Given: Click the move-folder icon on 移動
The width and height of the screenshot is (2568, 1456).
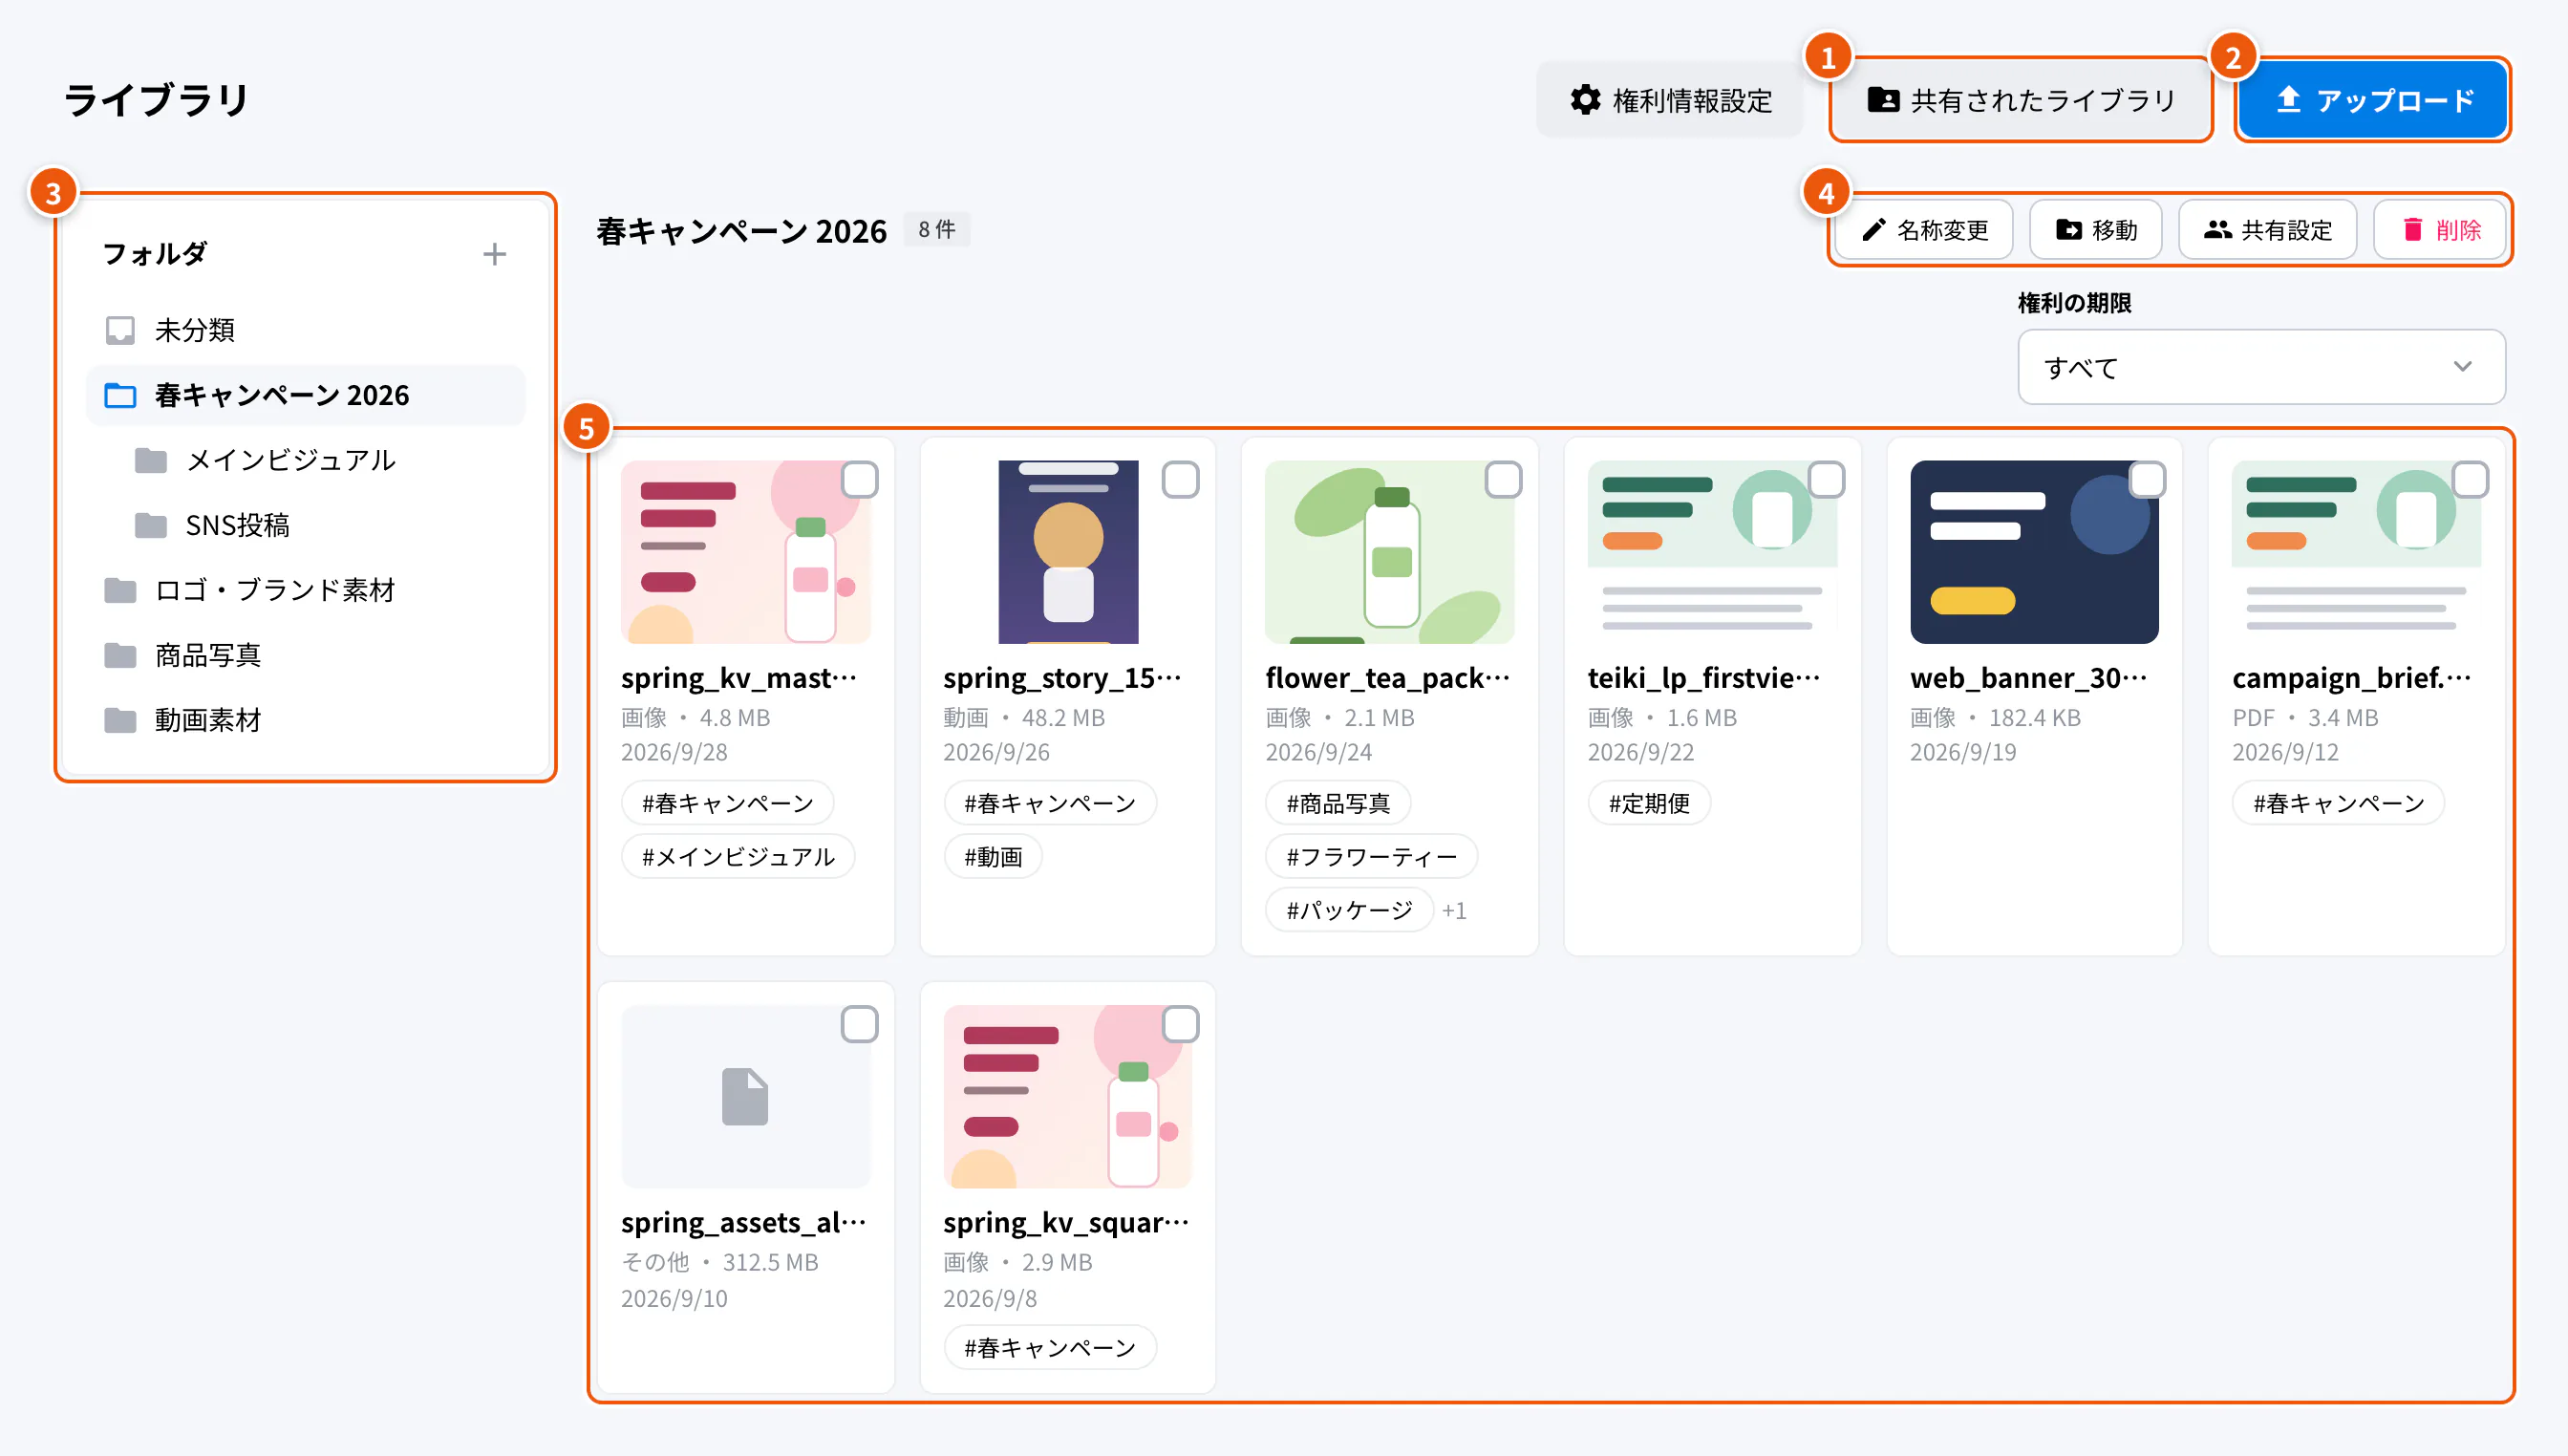Looking at the screenshot, I should pyautogui.click(x=2068, y=230).
